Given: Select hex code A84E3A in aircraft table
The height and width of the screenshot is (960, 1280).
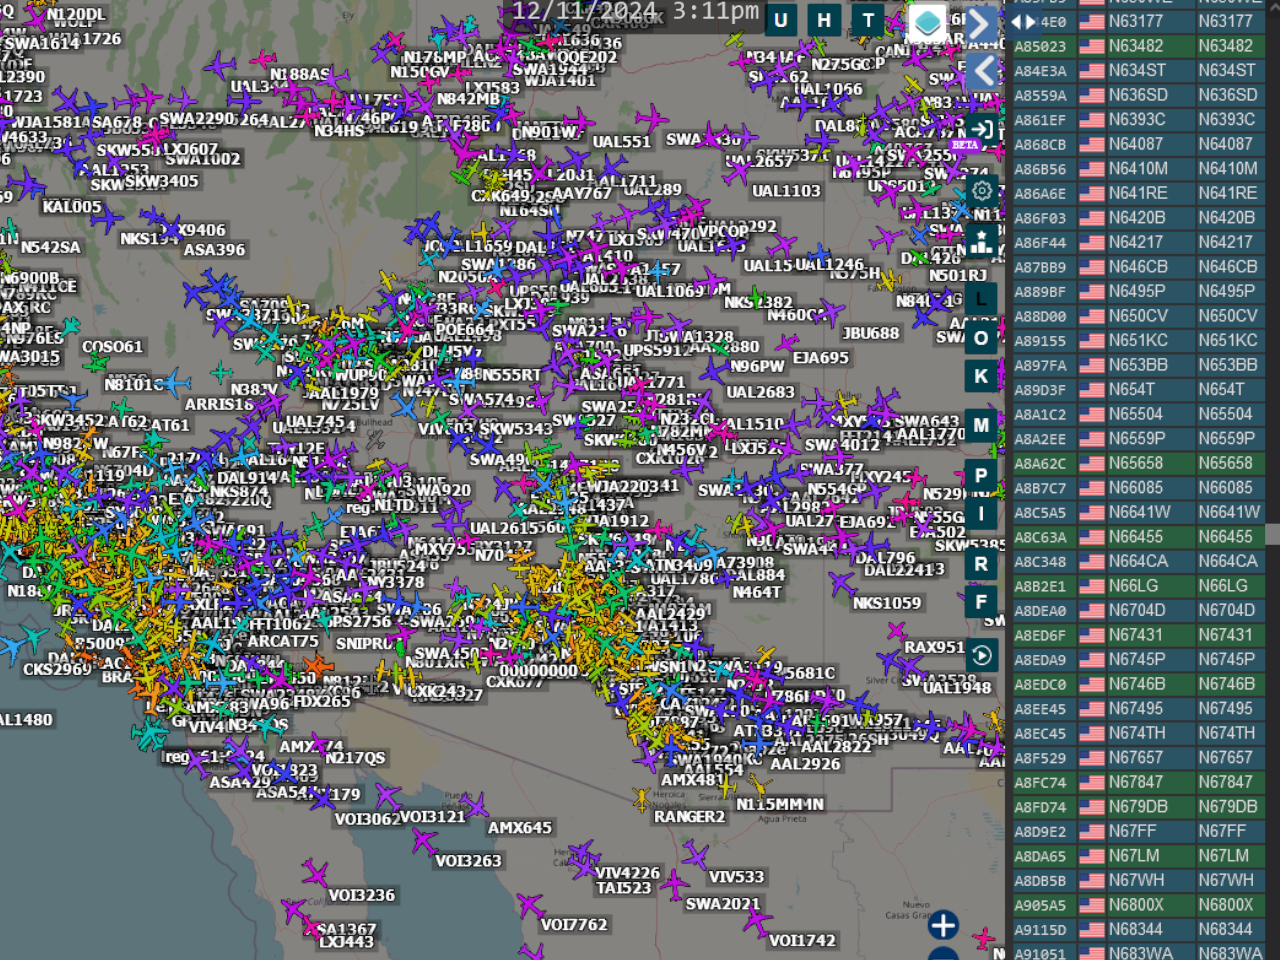Looking at the screenshot, I should pyautogui.click(x=1040, y=71).
